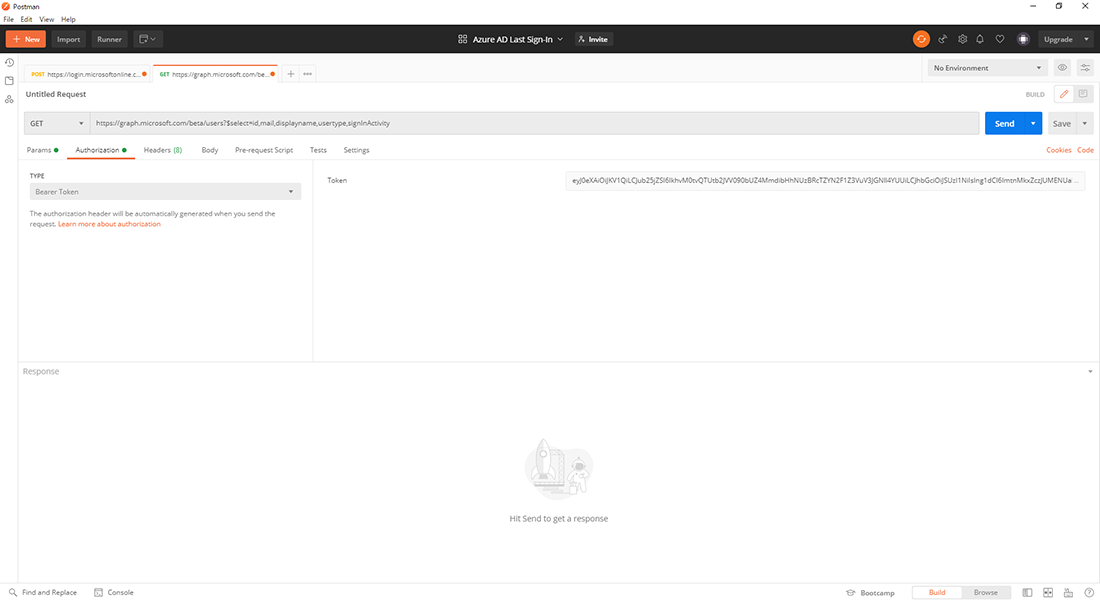Collapse the Response pane arrow
The width and height of the screenshot is (1100, 602).
tap(1090, 371)
